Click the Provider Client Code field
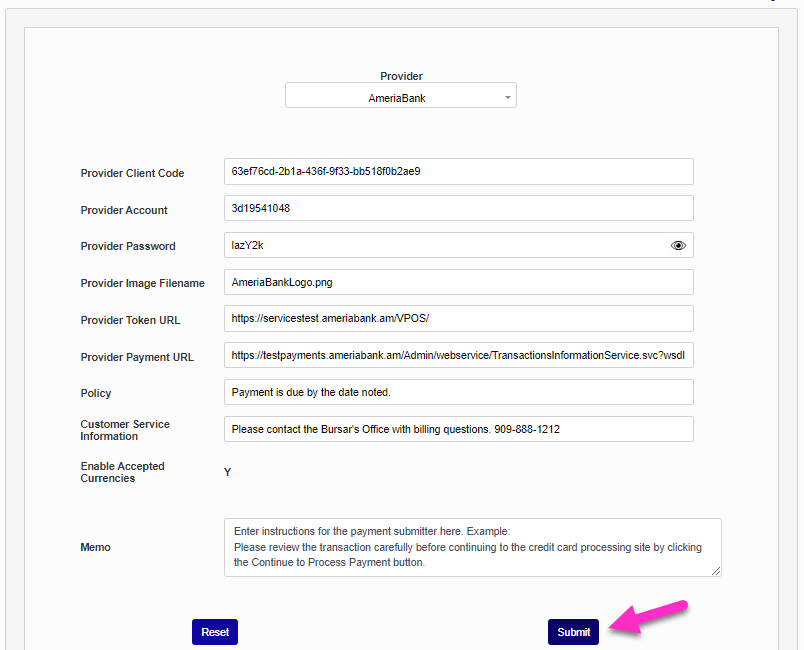This screenshot has width=804, height=650. tap(458, 172)
